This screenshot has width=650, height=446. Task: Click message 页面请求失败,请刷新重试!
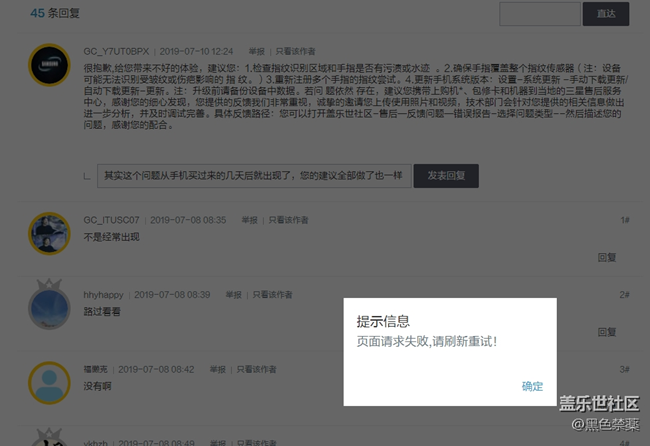point(427,342)
